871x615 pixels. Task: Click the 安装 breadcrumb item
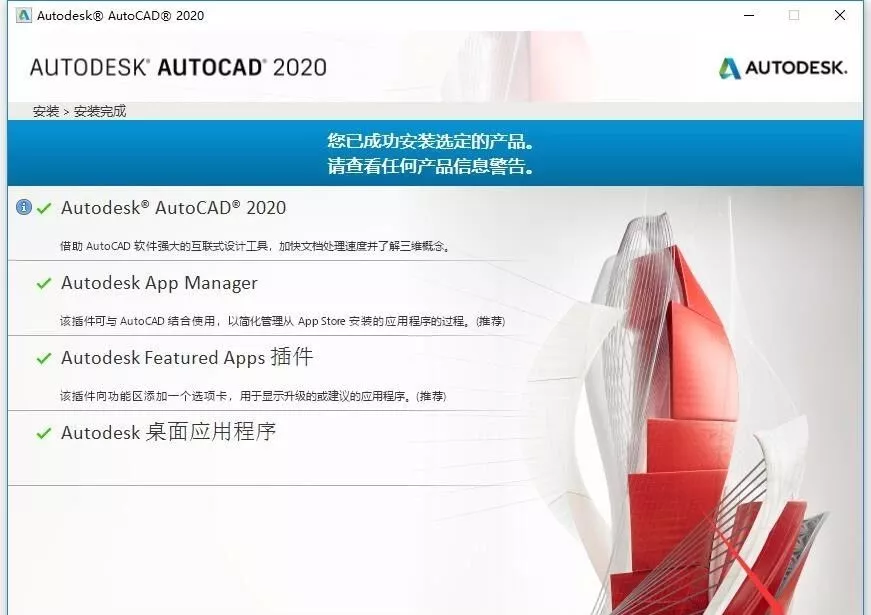[46, 111]
